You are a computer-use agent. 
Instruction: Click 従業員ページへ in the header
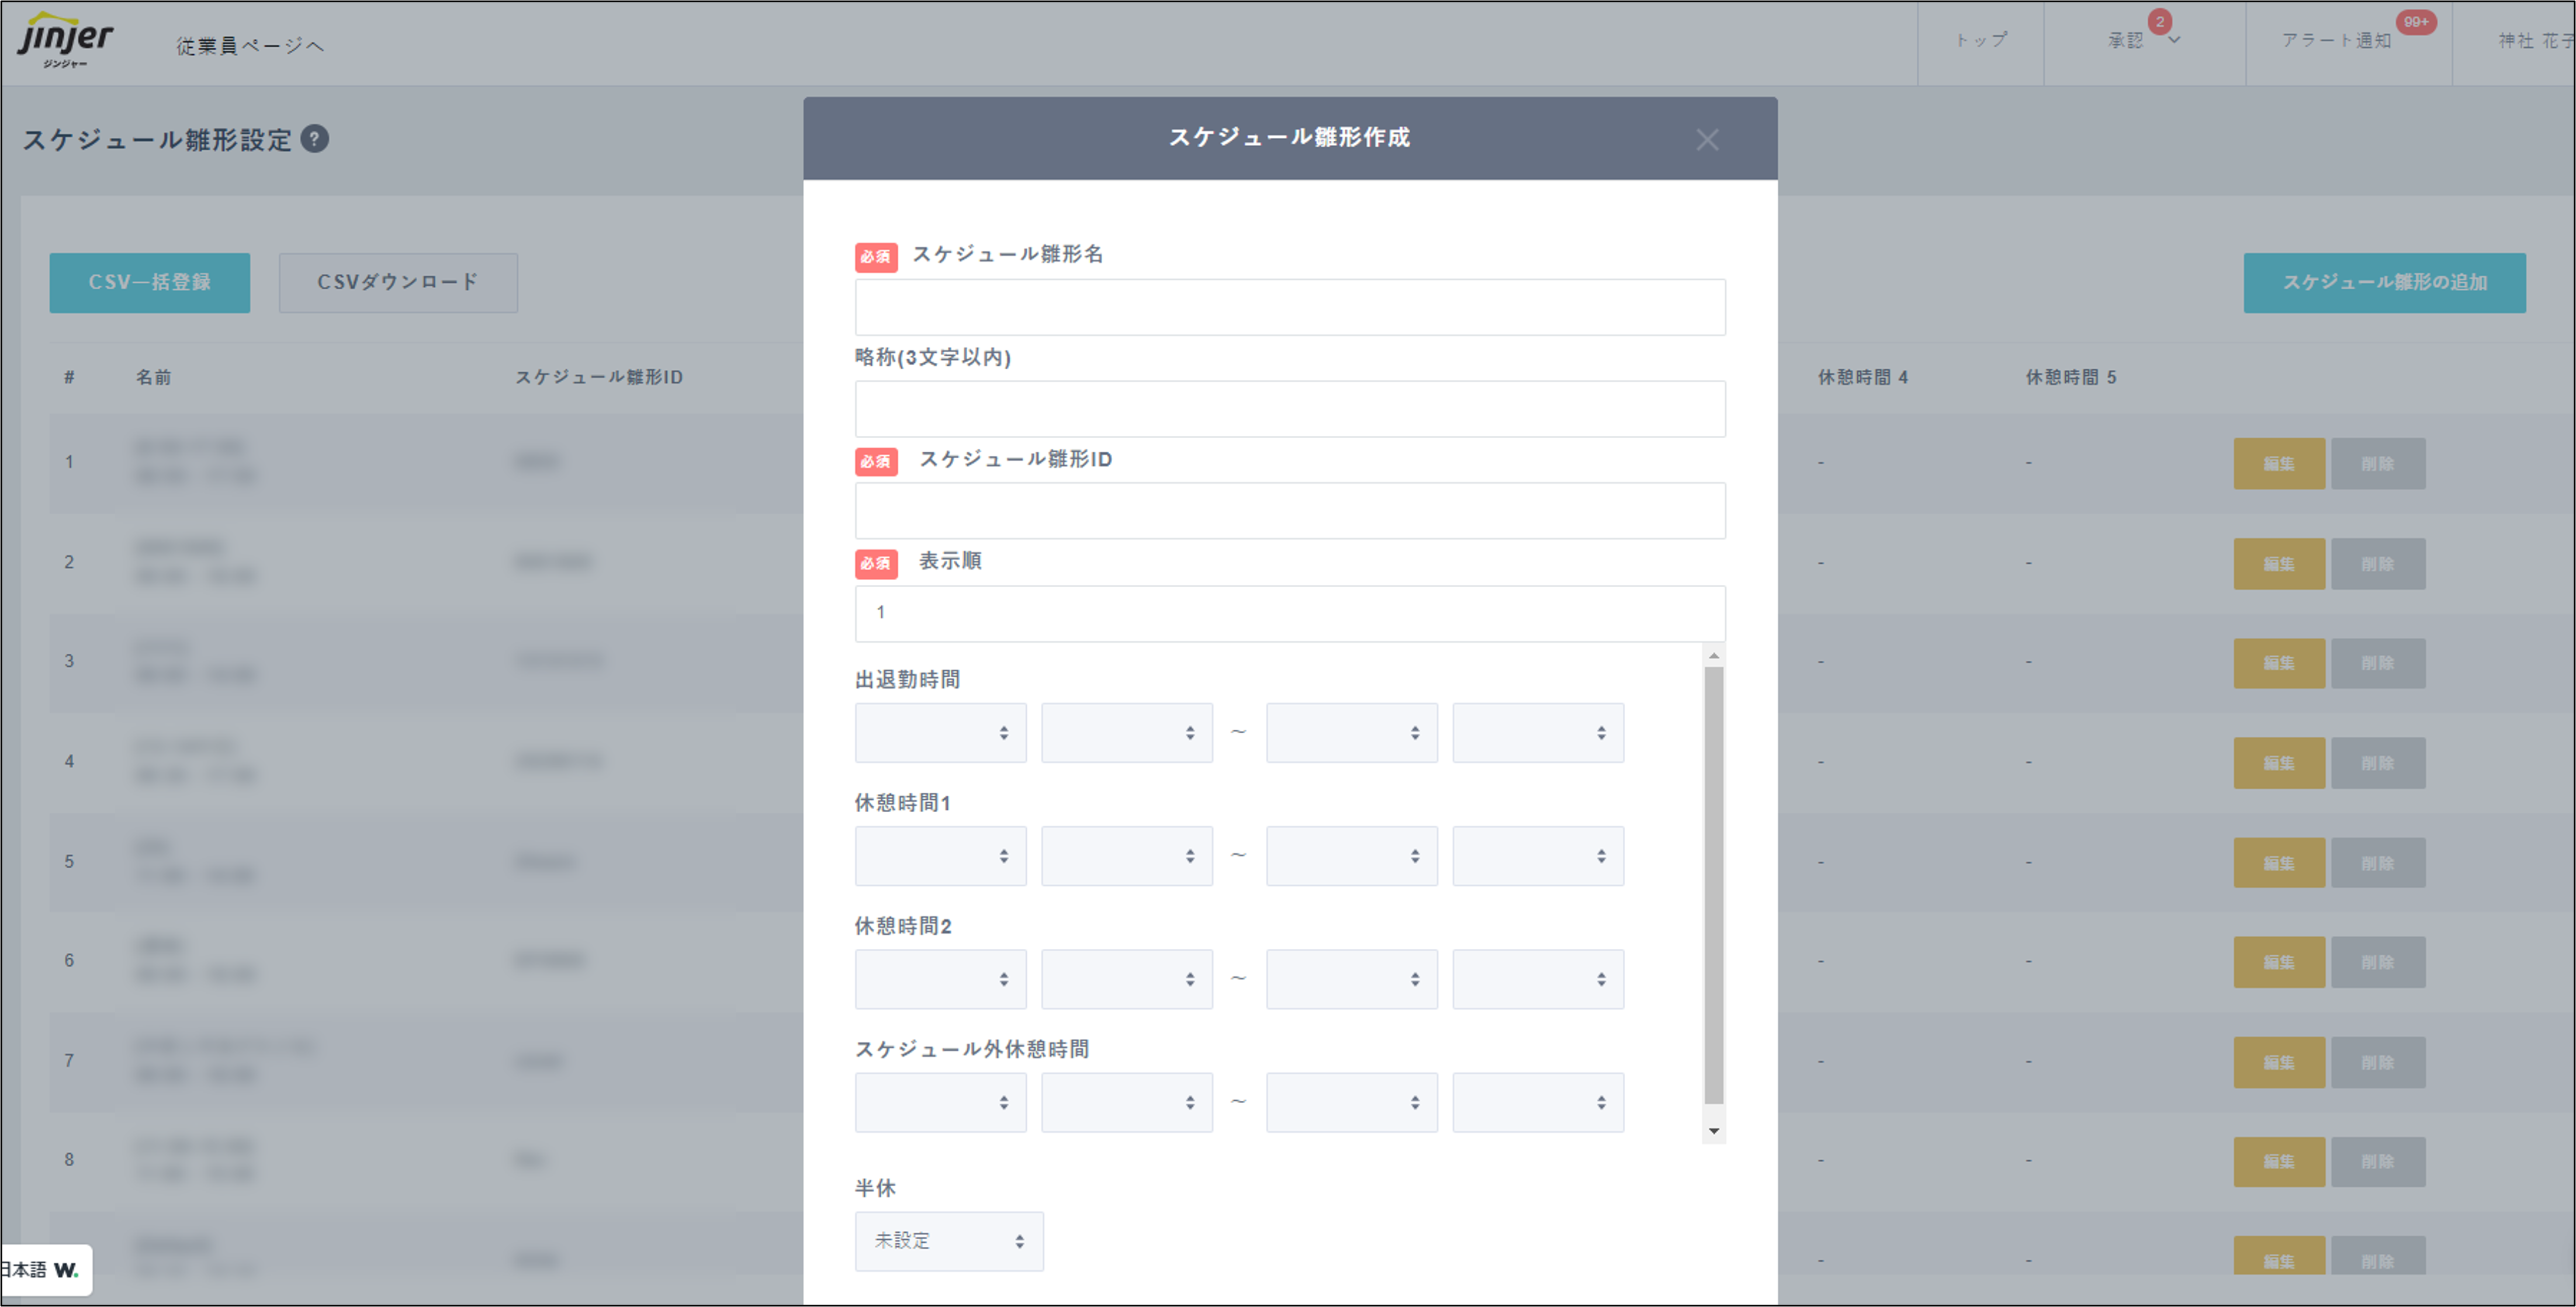pyautogui.click(x=251, y=44)
